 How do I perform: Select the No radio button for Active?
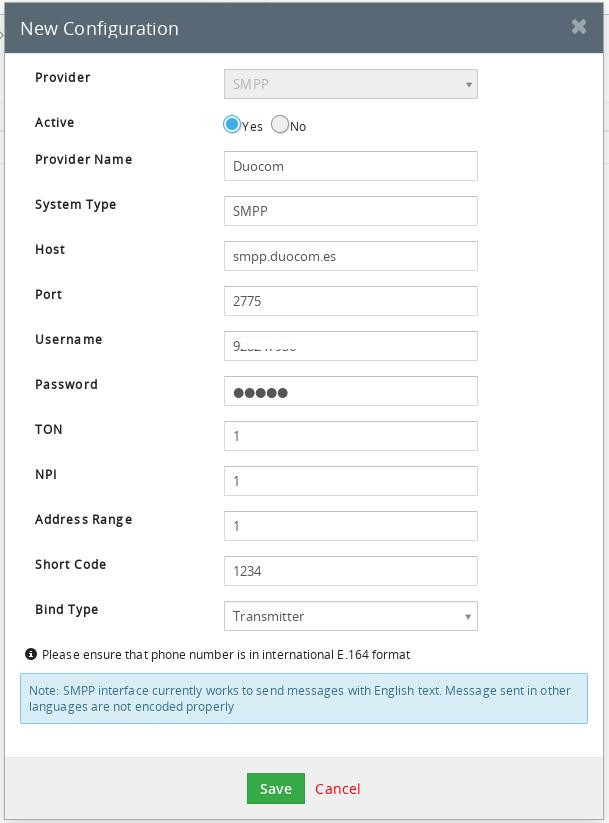point(280,125)
